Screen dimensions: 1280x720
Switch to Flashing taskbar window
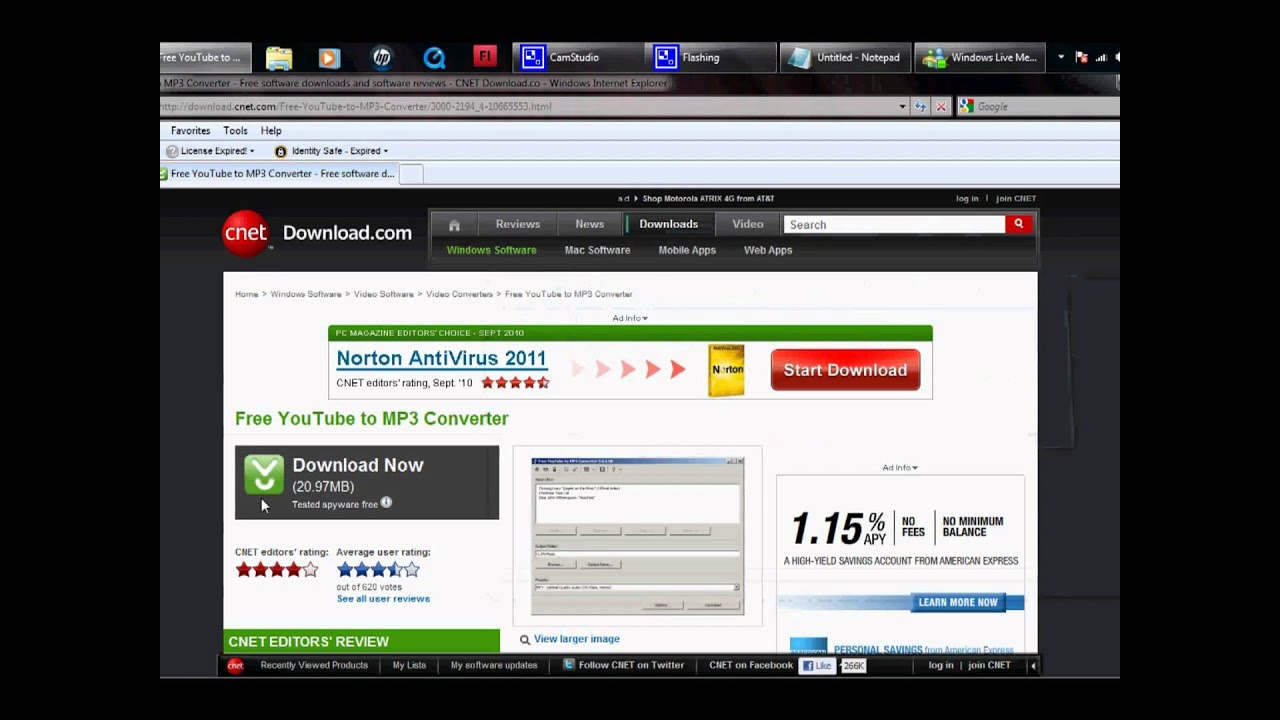pyautogui.click(x=711, y=57)
